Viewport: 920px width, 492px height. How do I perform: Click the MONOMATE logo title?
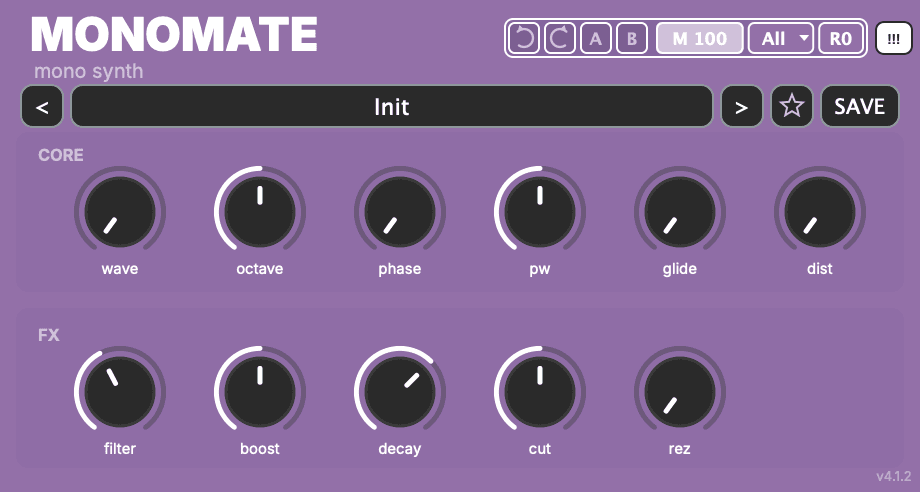[x=174, y=35]
